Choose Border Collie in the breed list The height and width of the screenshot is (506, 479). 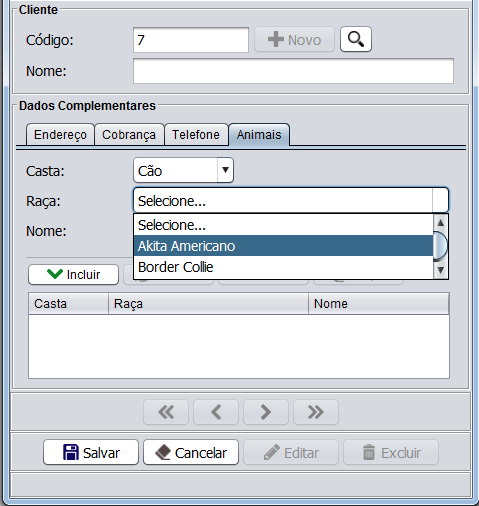tap(283, 267)
